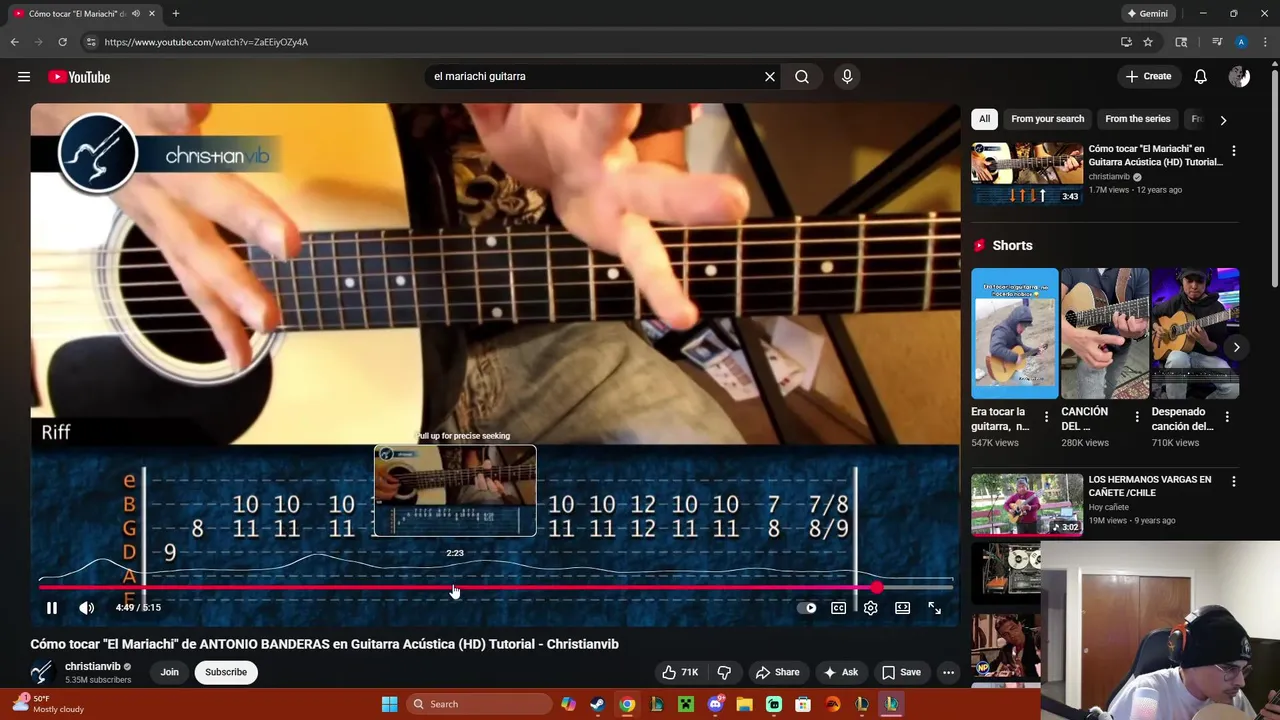Screen dimensions: 1280x720
Task: Show next Shorts with the arrow
Action: tap(1236, 347)
